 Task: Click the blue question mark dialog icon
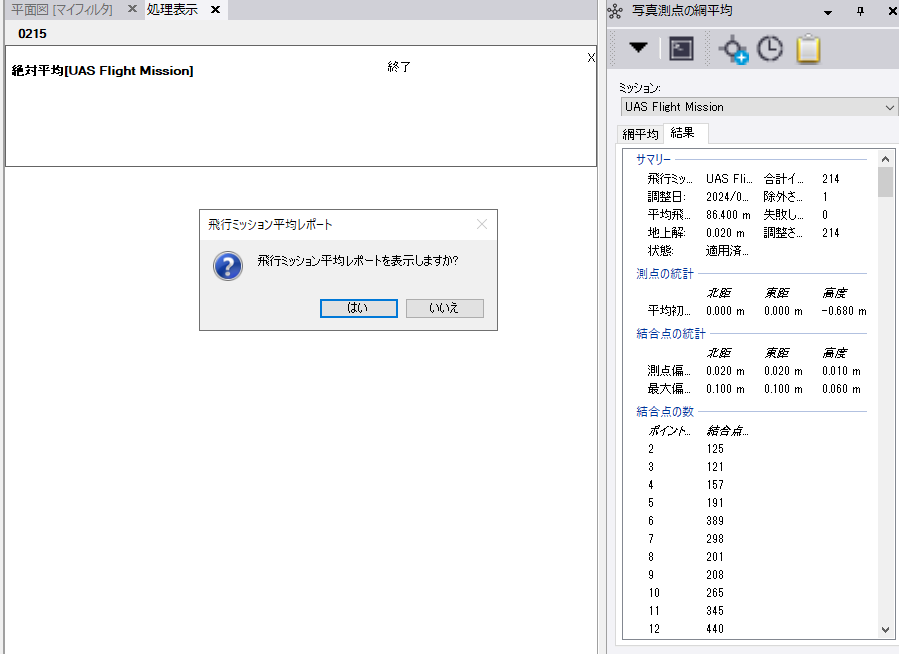click(x=228, y=265)
